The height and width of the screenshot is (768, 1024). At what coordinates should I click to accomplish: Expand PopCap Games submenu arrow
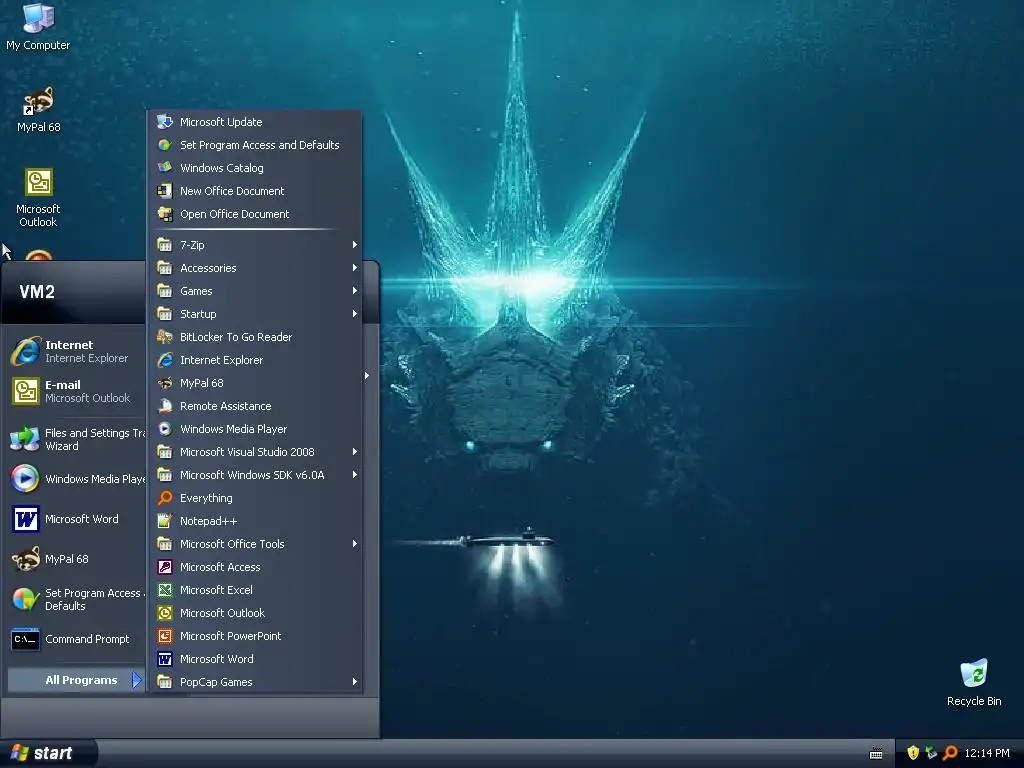coord(355,682)
